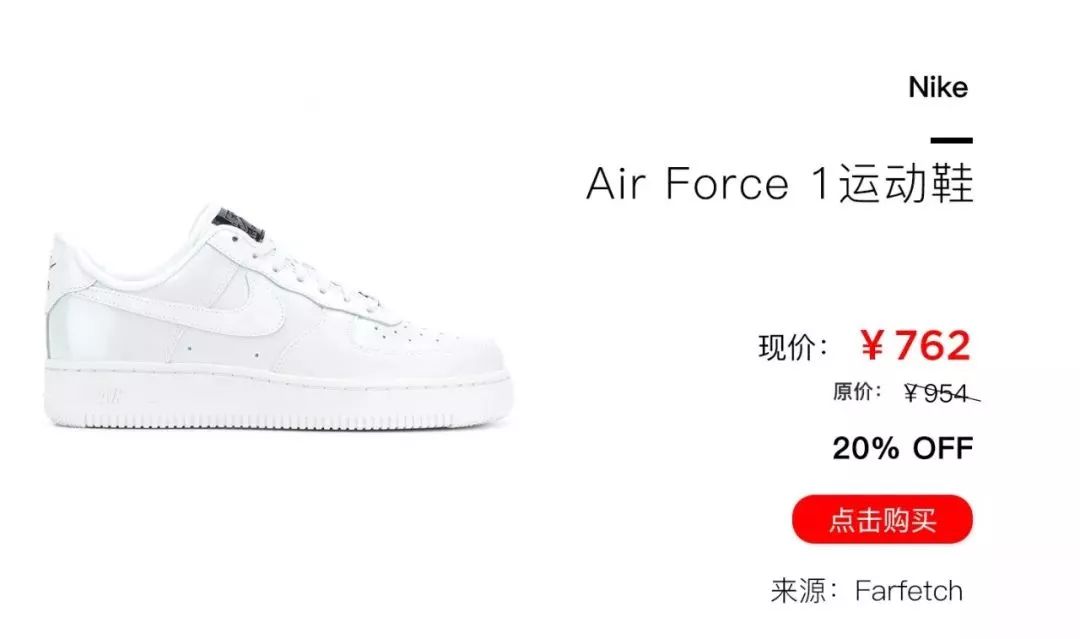Open the Farfetch source link
Image resolution: width=1080 pixels, height=639 pixels.
click(908, 591)
